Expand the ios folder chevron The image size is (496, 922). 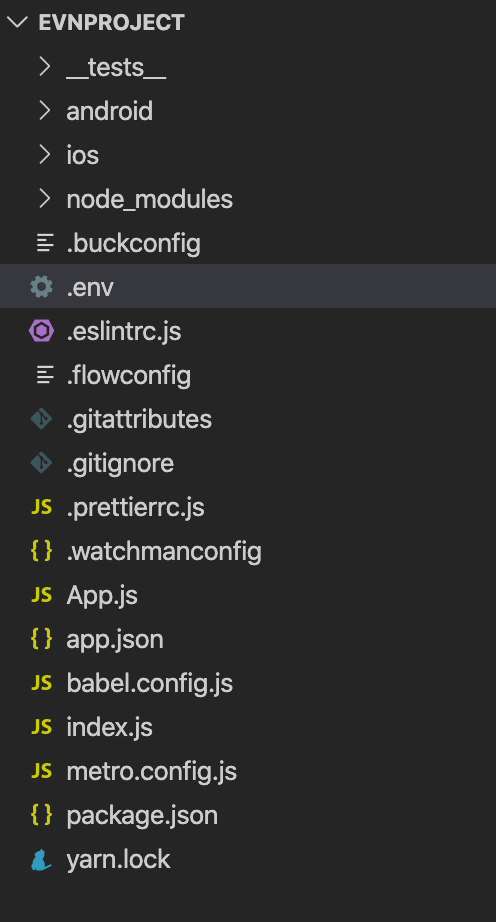(x=44, y=155)
